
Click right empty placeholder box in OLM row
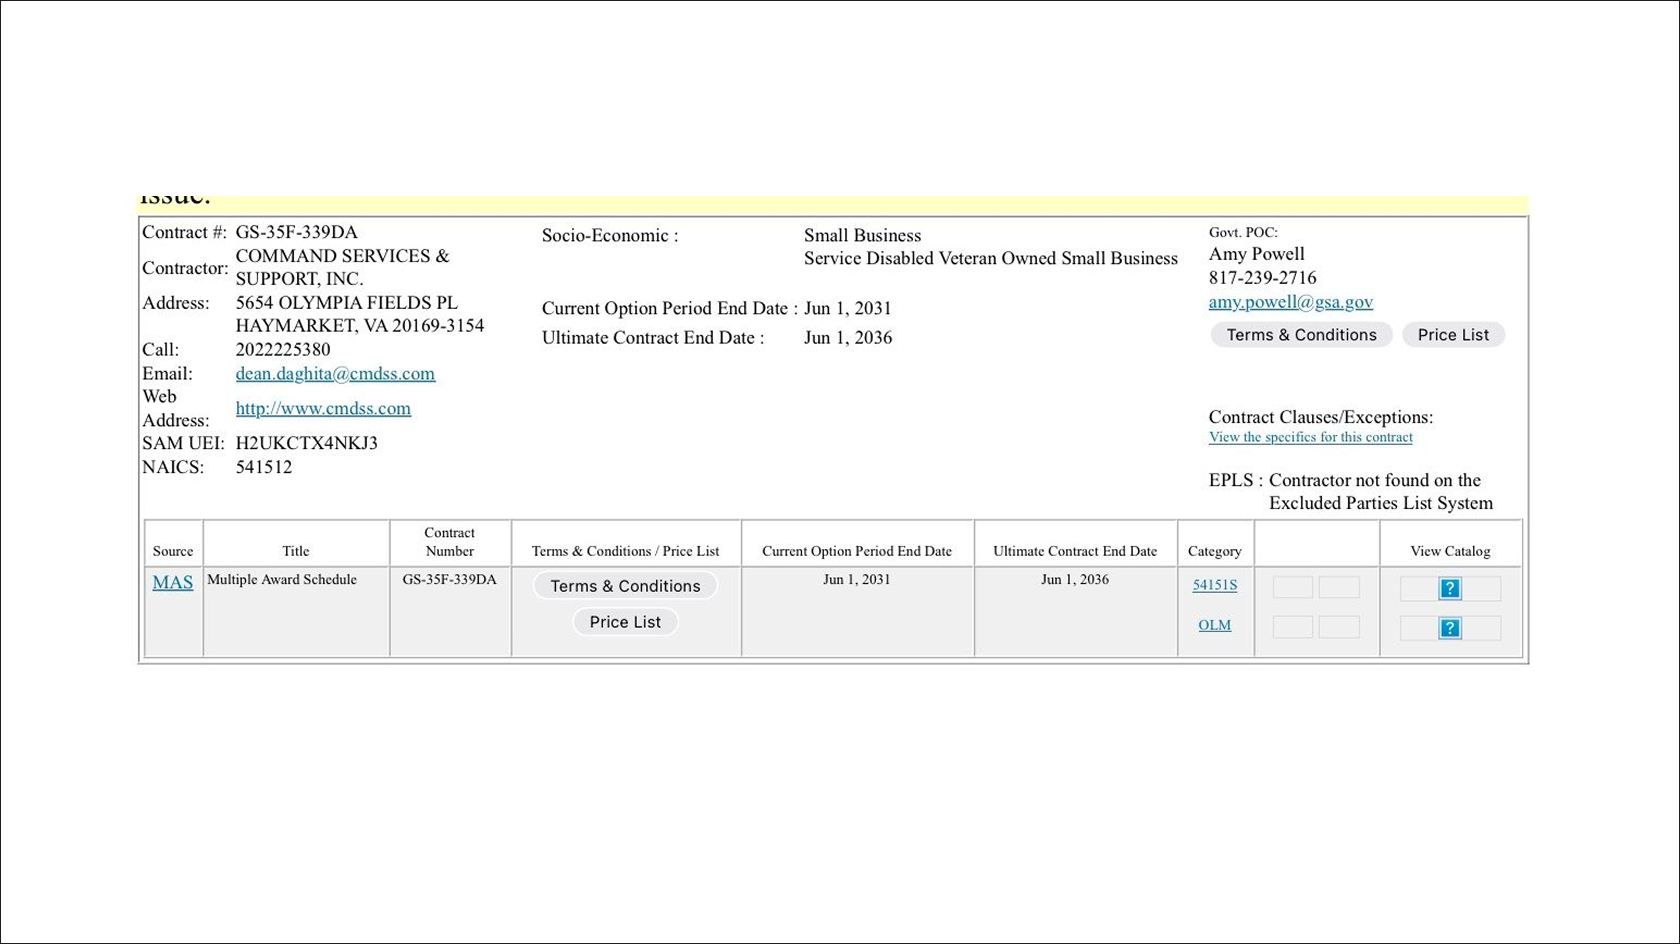coord(1339,627)
